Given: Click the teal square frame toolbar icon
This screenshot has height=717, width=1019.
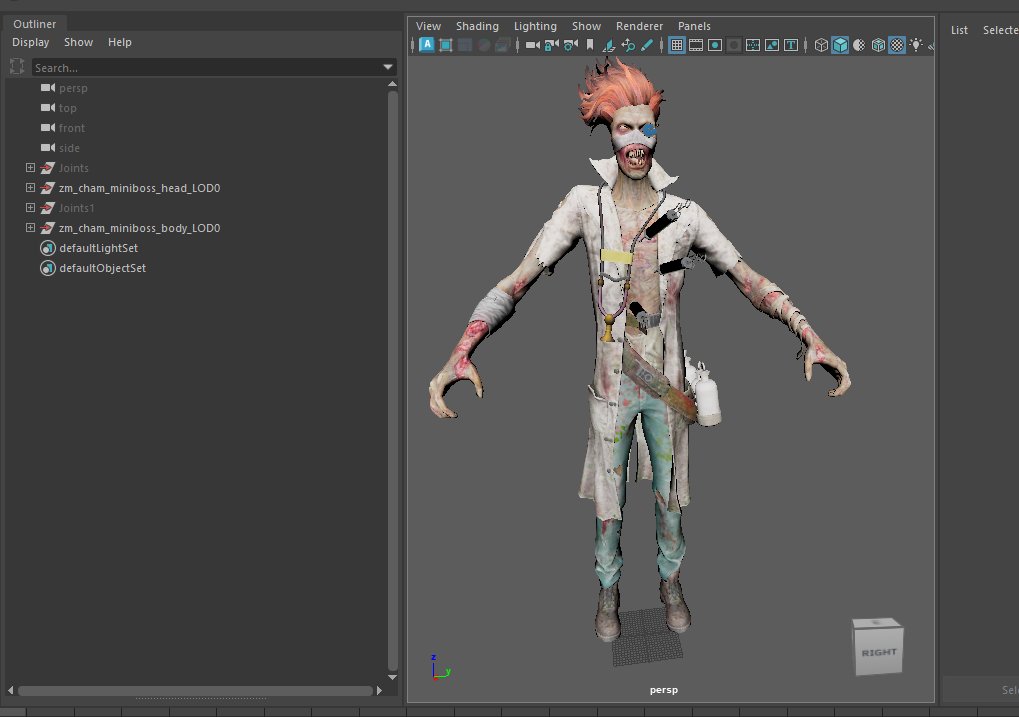Looking at the screenshot, I should (446, 45).
